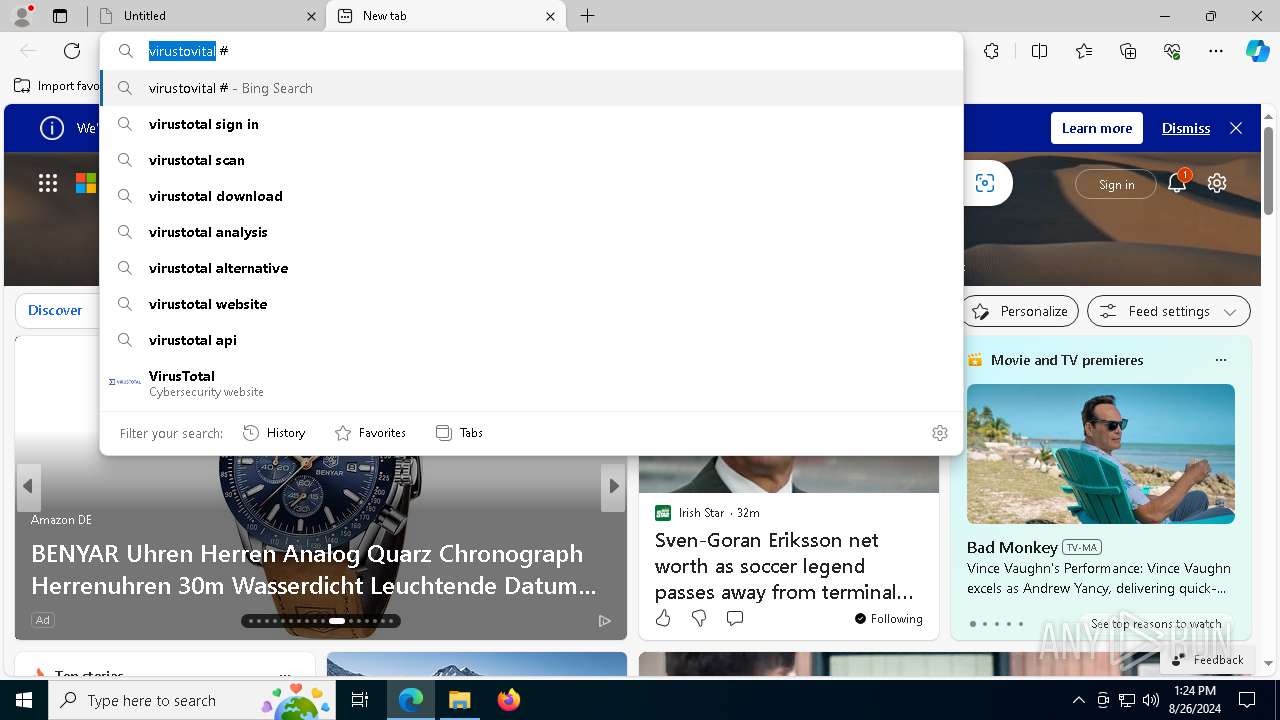1280x720 pixels.
Task: Choose suggestion virustotal api
Action: pos(531,340)
